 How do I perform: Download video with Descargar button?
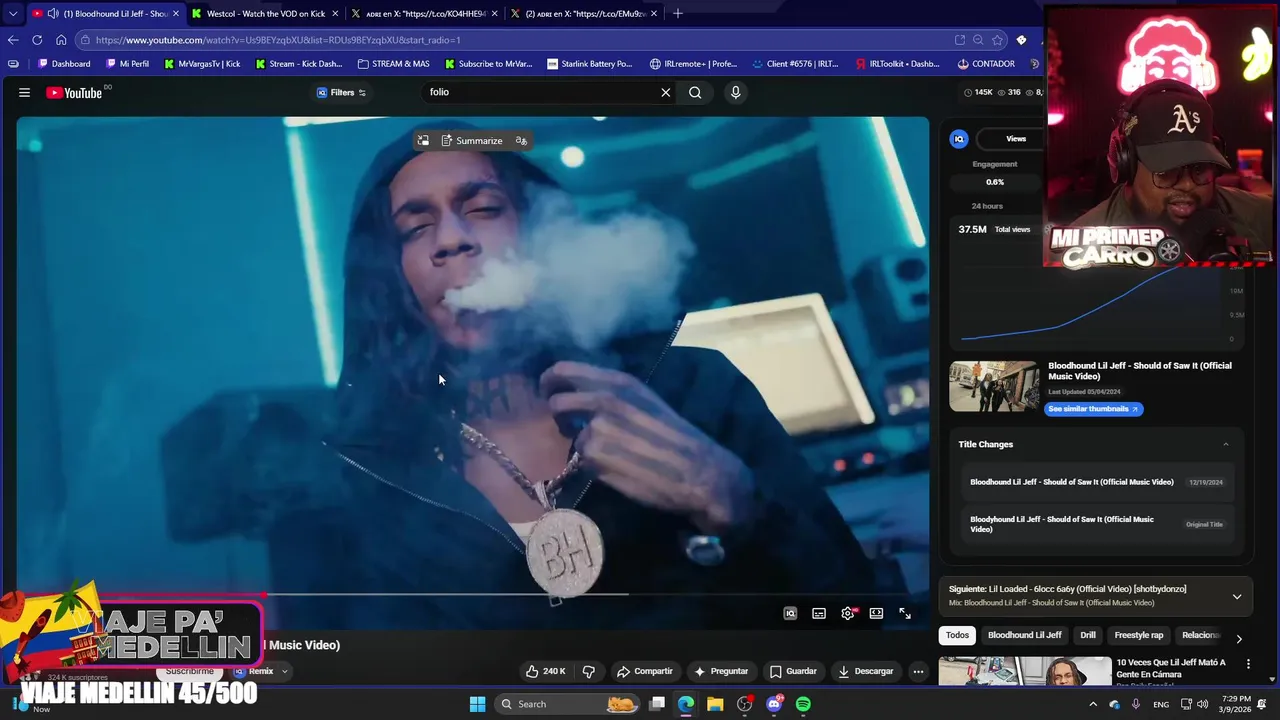click(865, 671)
